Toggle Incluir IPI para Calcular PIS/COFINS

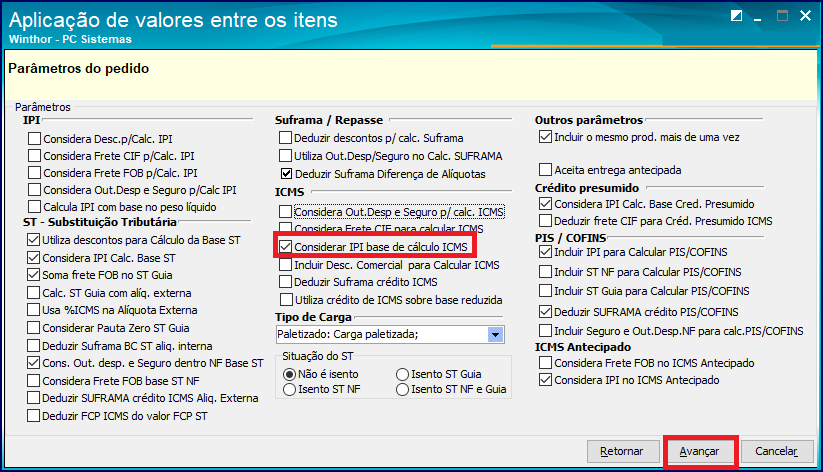click(545, 252)
